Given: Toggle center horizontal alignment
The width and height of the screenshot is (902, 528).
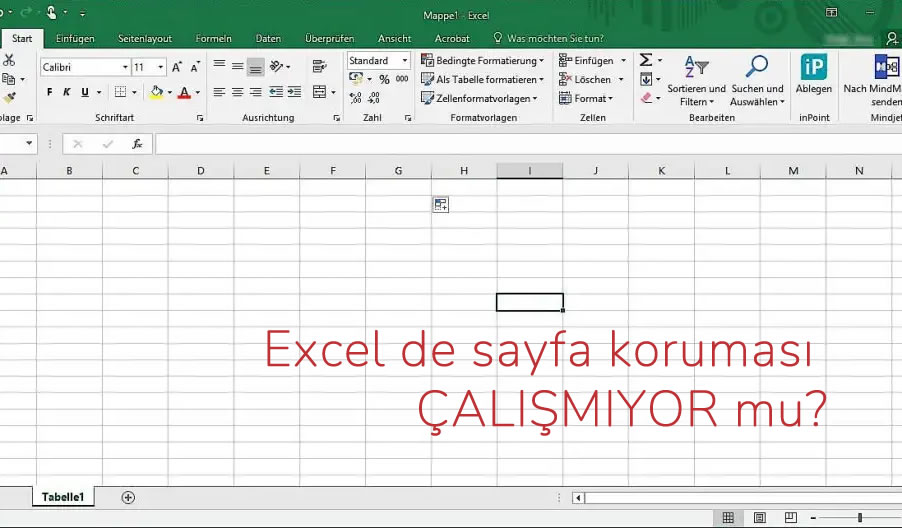Looking at the screenshot, I should [x=237, y=93].
